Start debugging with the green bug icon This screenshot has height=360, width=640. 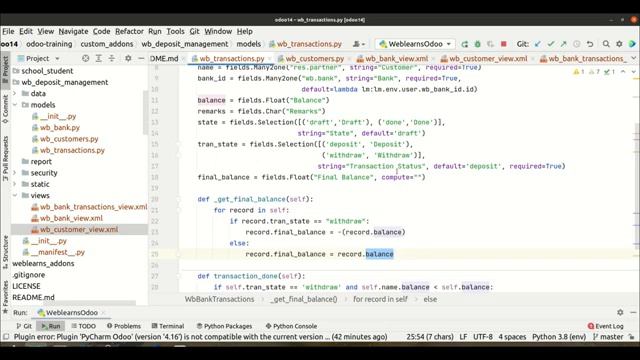click(x=478, y=44)
